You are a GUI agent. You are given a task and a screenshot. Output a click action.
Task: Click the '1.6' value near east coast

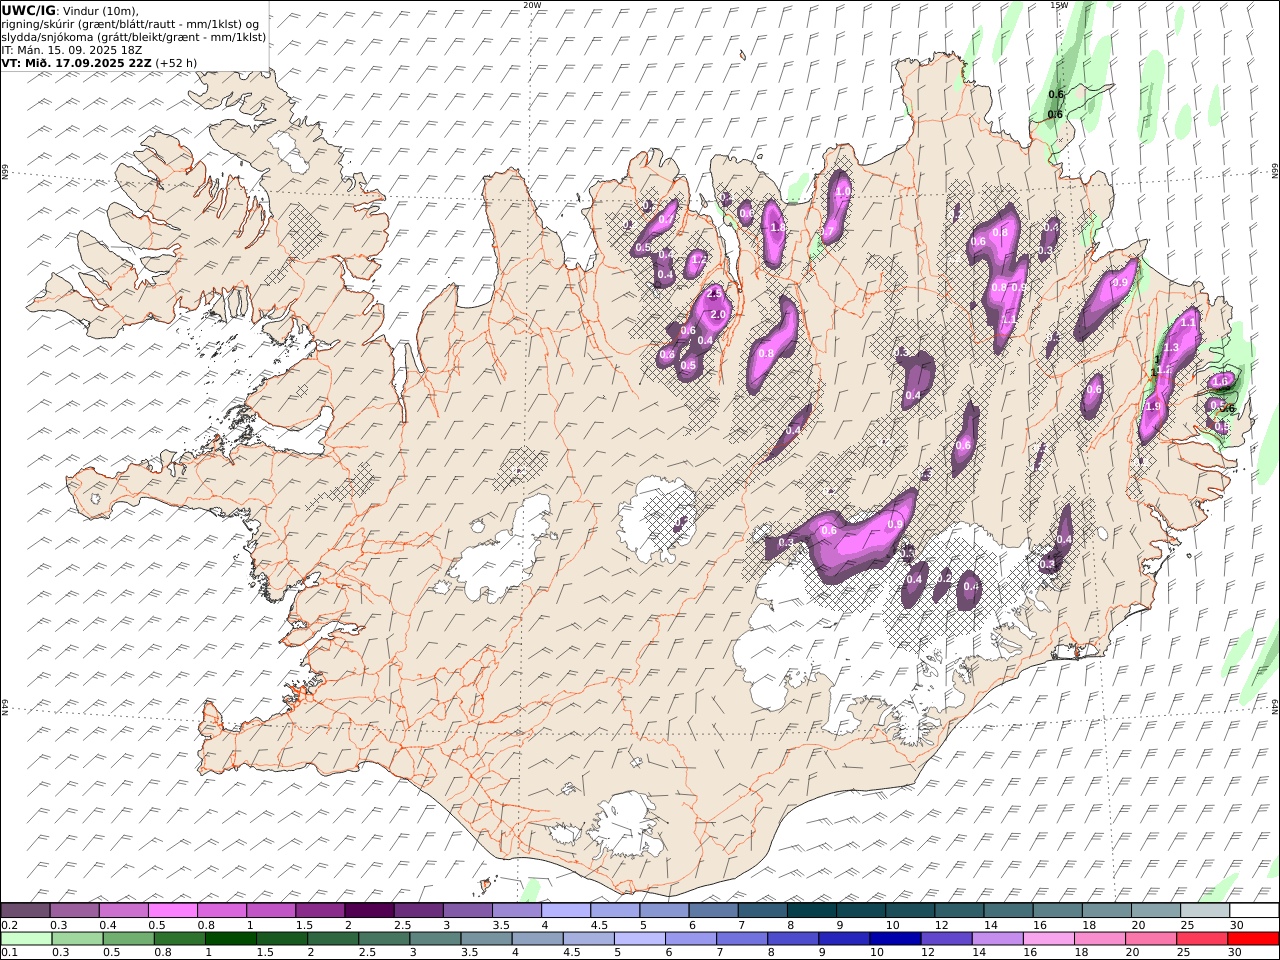tap(1219, 381)
